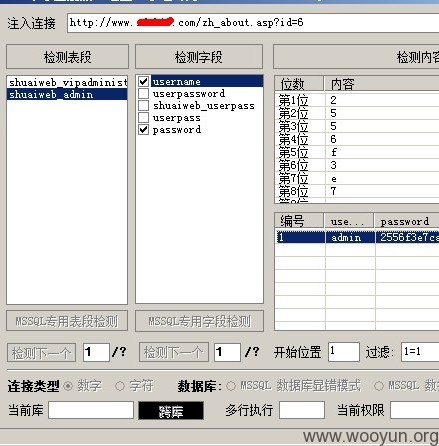
Task: Click 检测下一个 button below the table list
Action: (x=41, y=353)
